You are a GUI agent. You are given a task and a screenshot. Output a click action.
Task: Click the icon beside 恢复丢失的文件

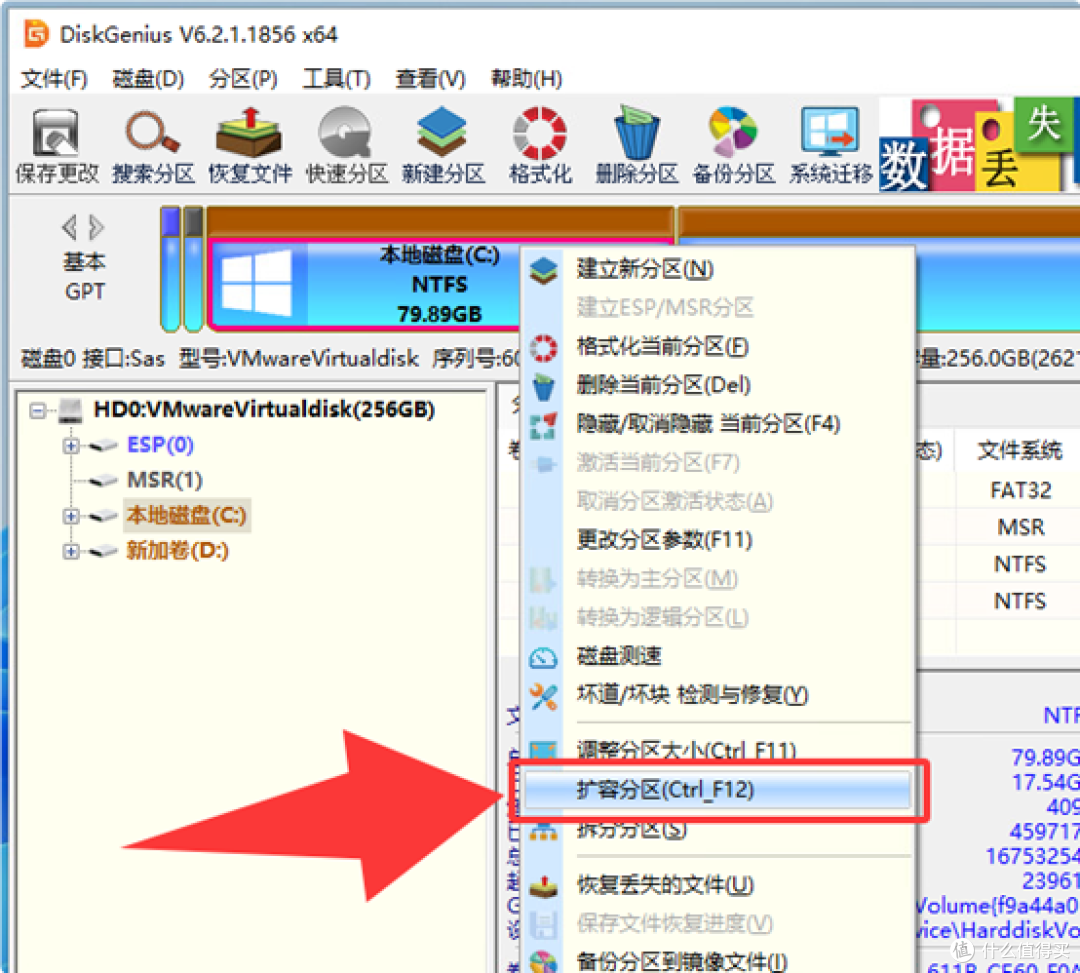[543, 886]
